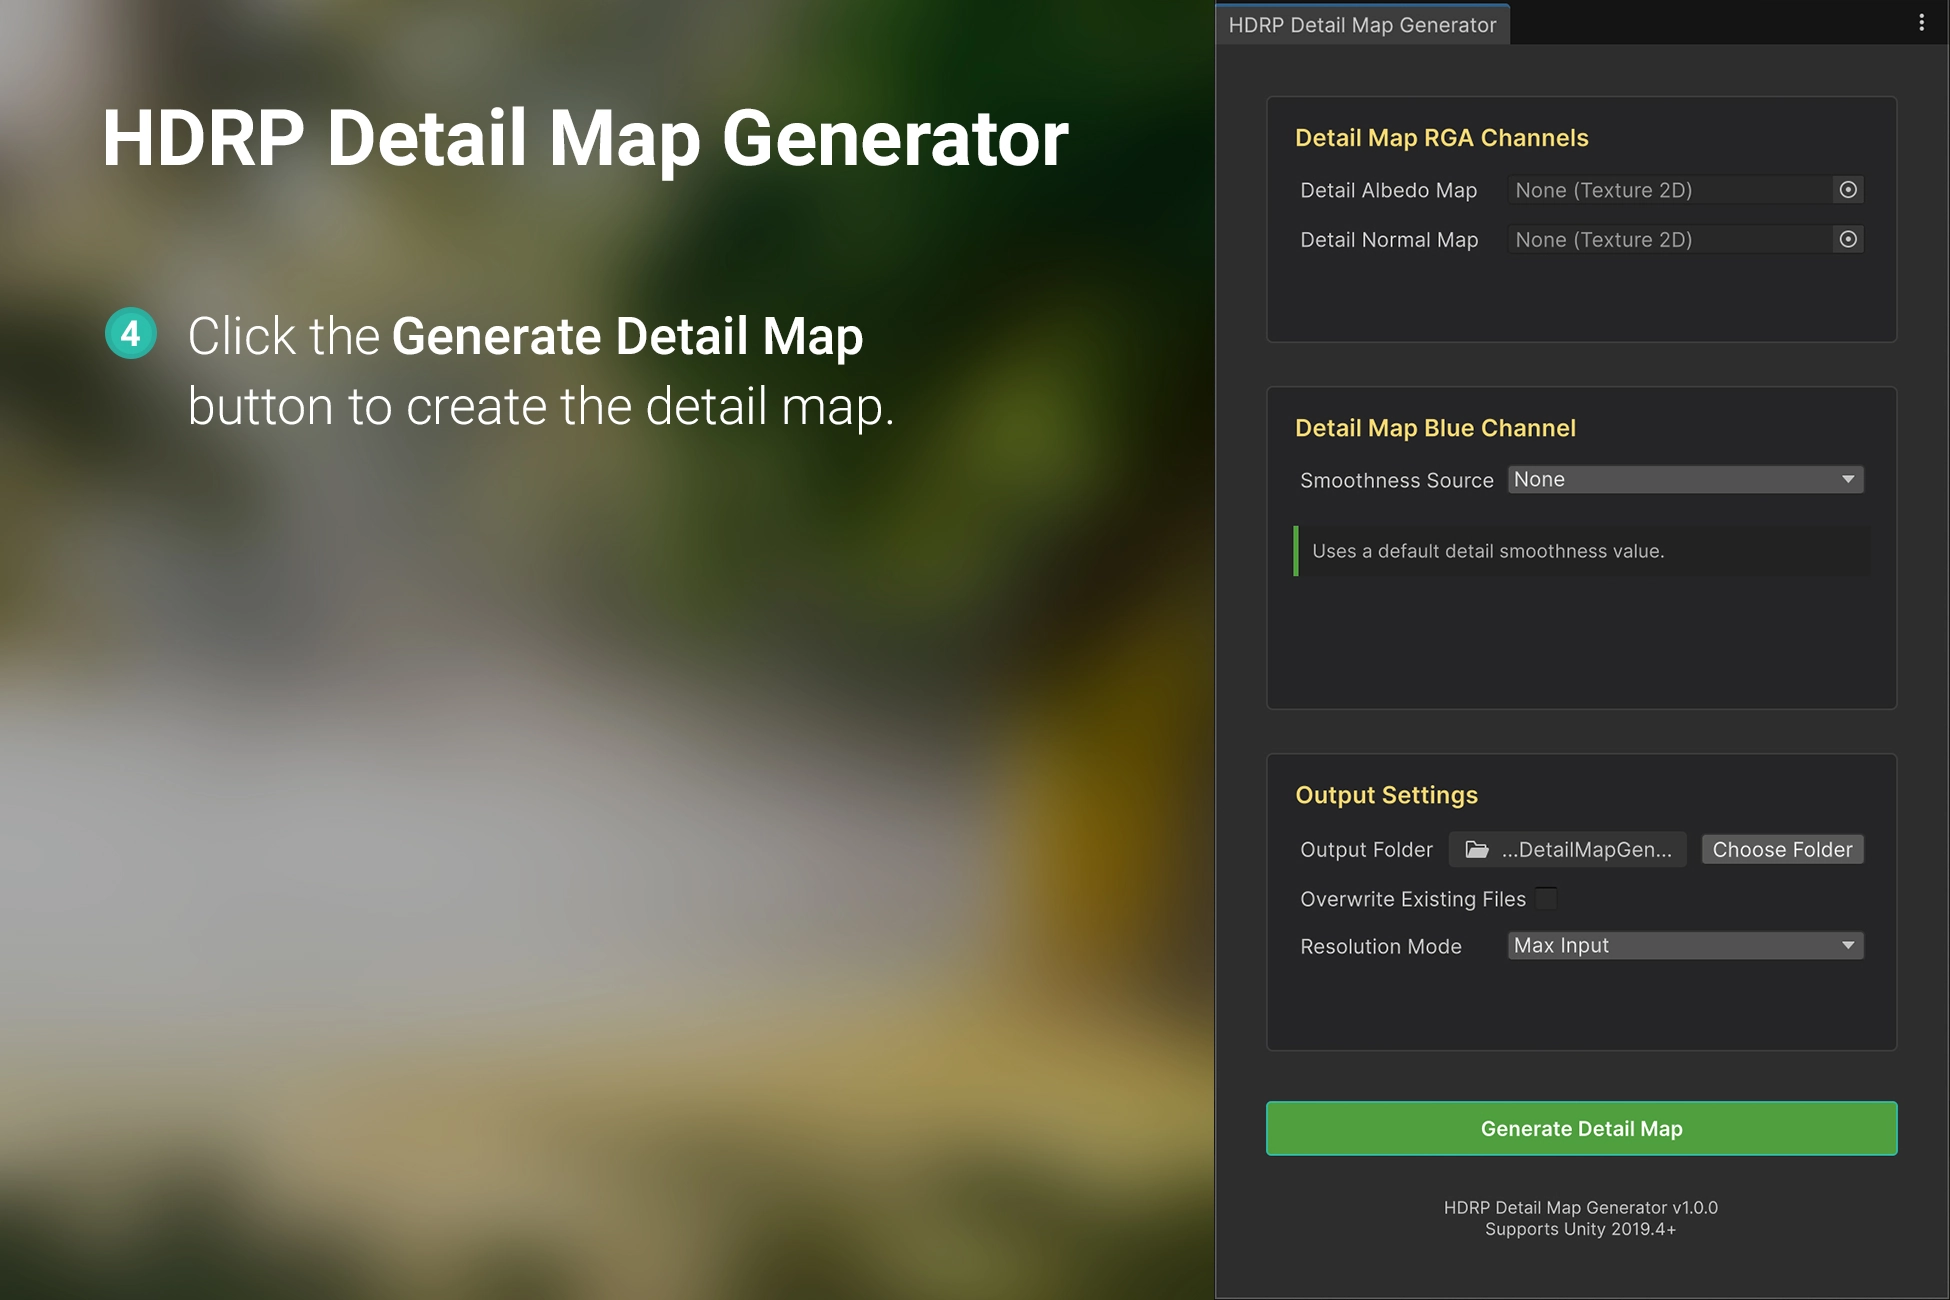Enable Overwrite Existing Files checkbox

pos(1546,898)
